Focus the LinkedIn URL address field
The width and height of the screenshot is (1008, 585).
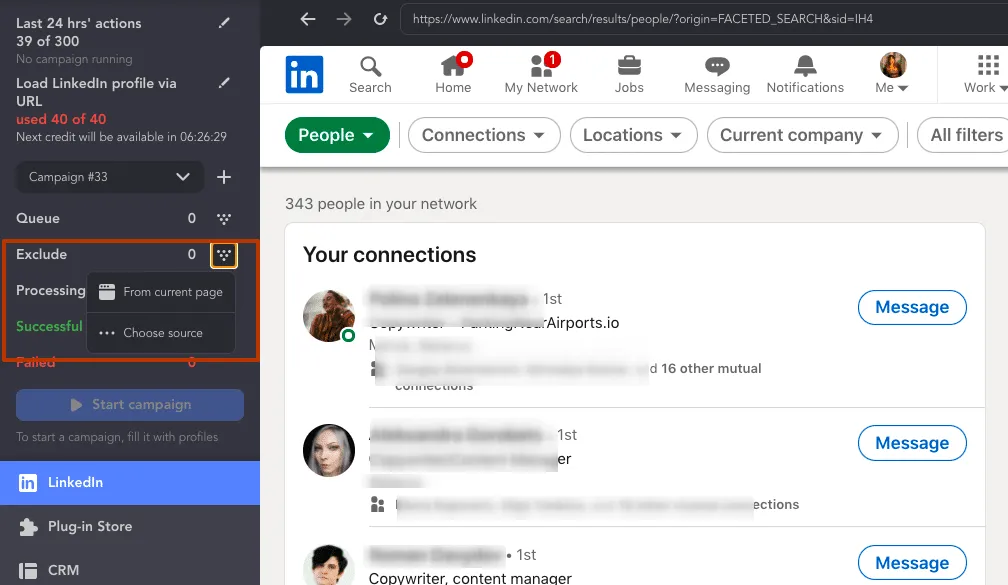704,19
